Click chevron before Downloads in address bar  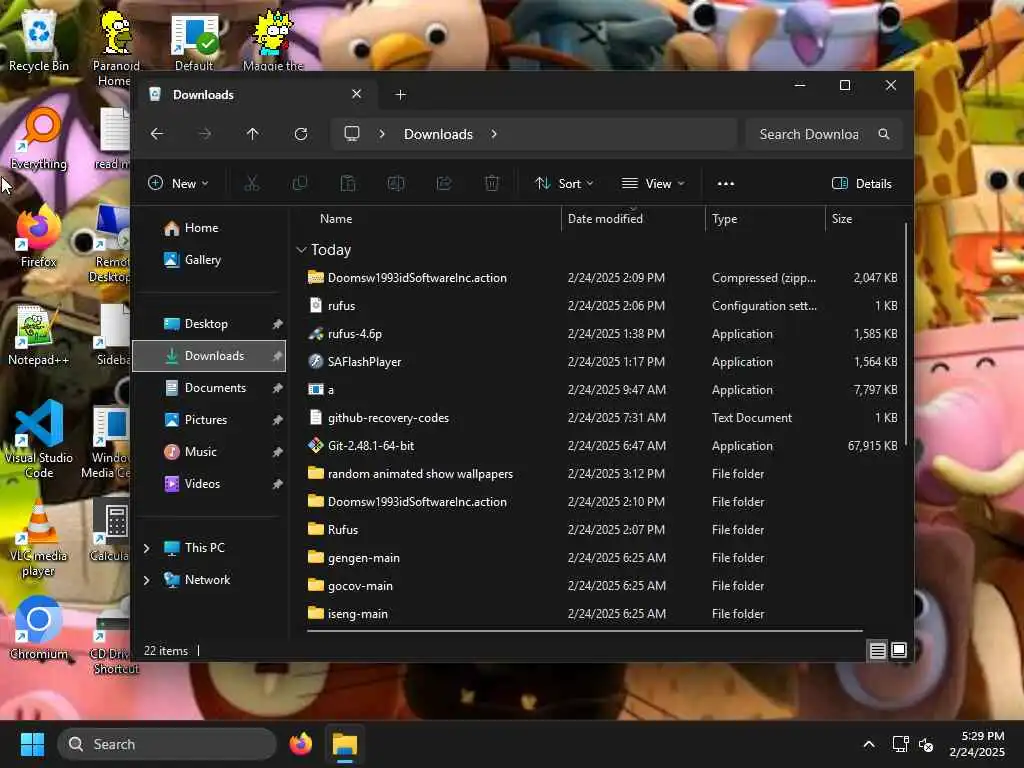click(x=382, y=134)
